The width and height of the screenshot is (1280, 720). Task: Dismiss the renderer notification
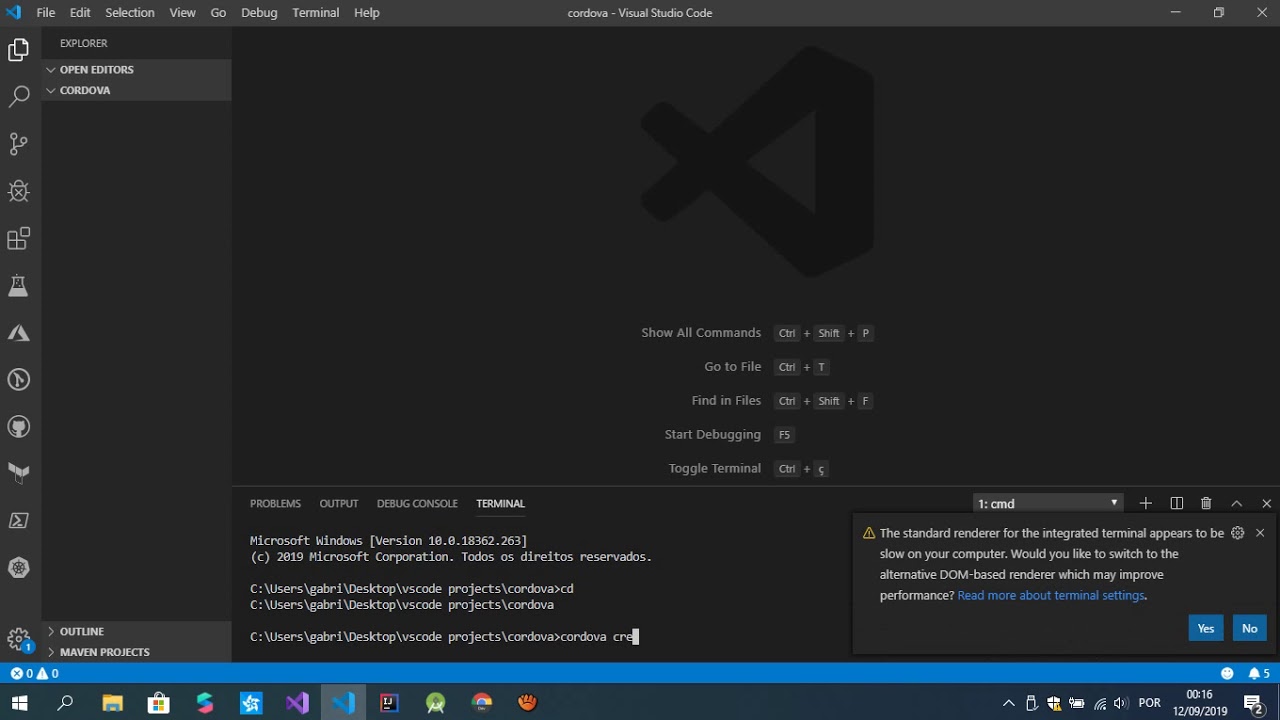1260,533
